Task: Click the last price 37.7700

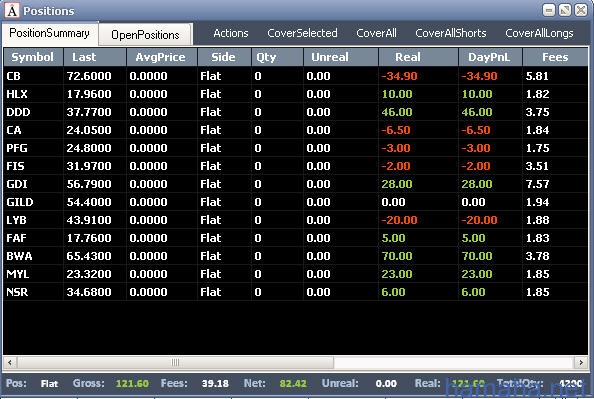Action: pyautogui.click(x=89, y=112)
